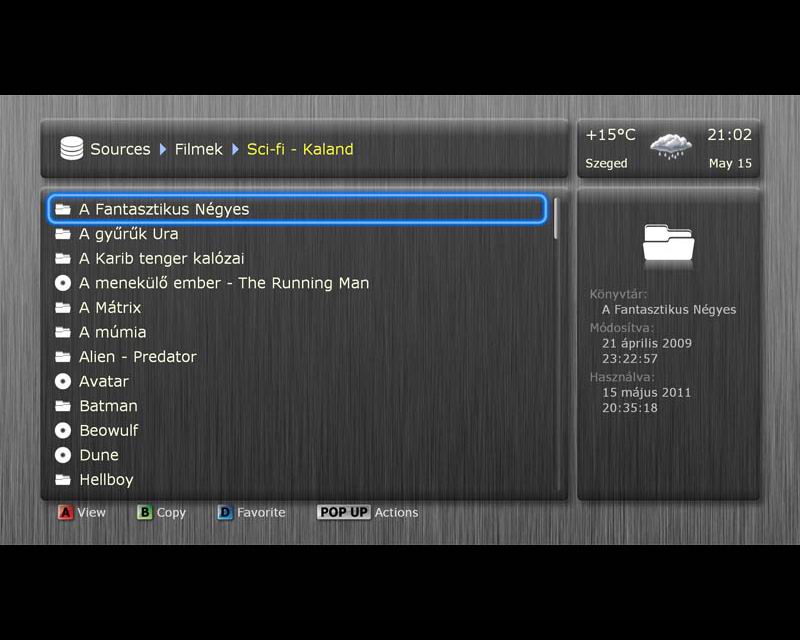Screen dimensions: 800x640
Task: Click the blue D button icon
Action: 225,512
